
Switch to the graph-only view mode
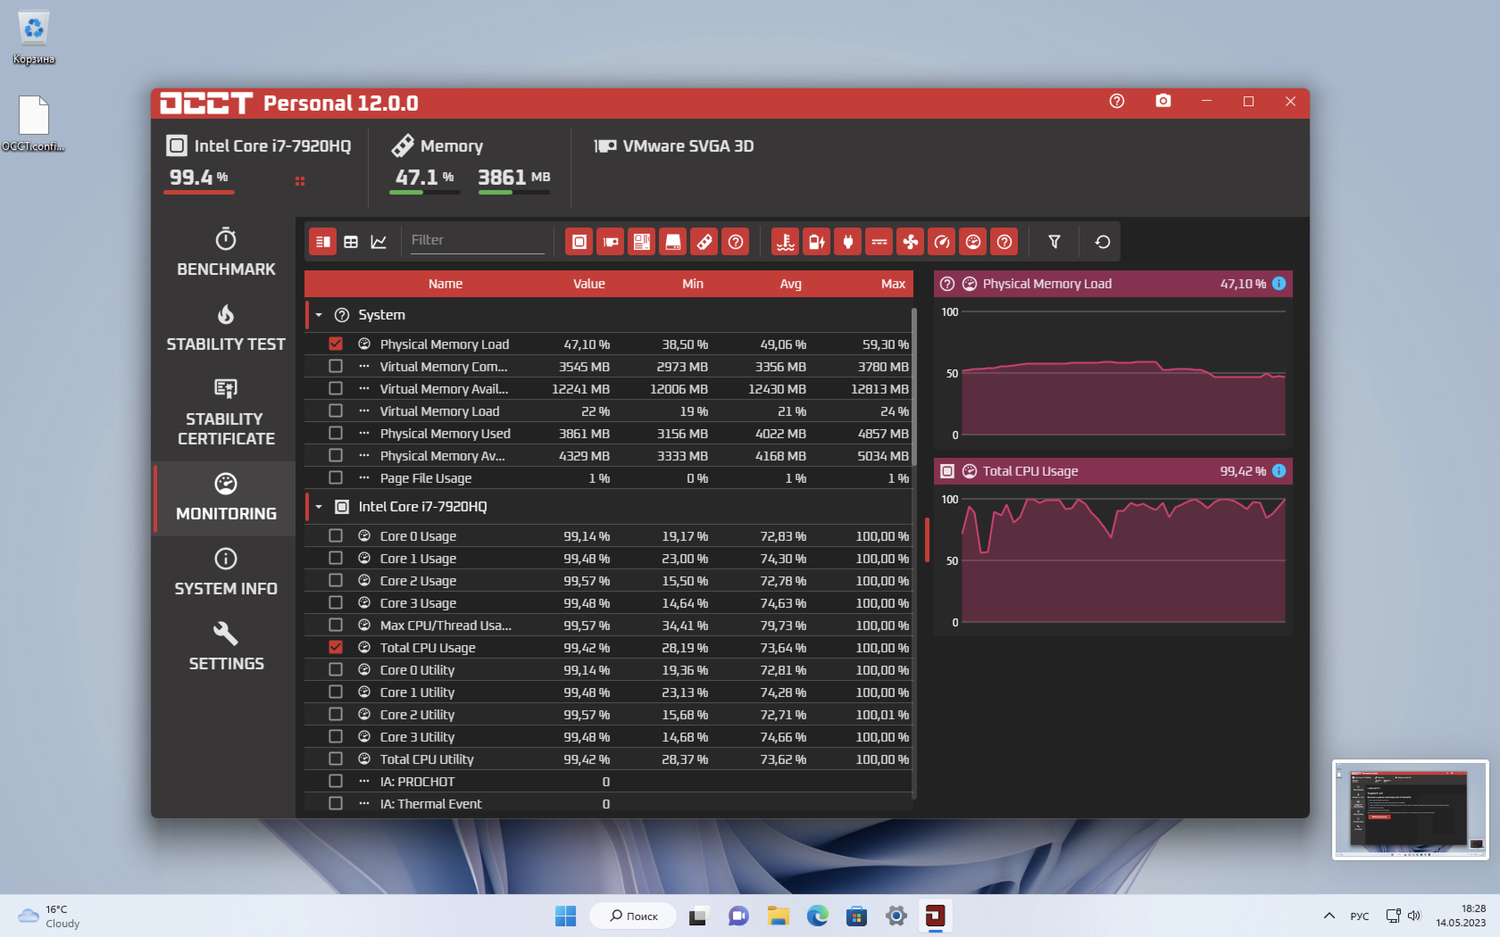tap(379, 242)
